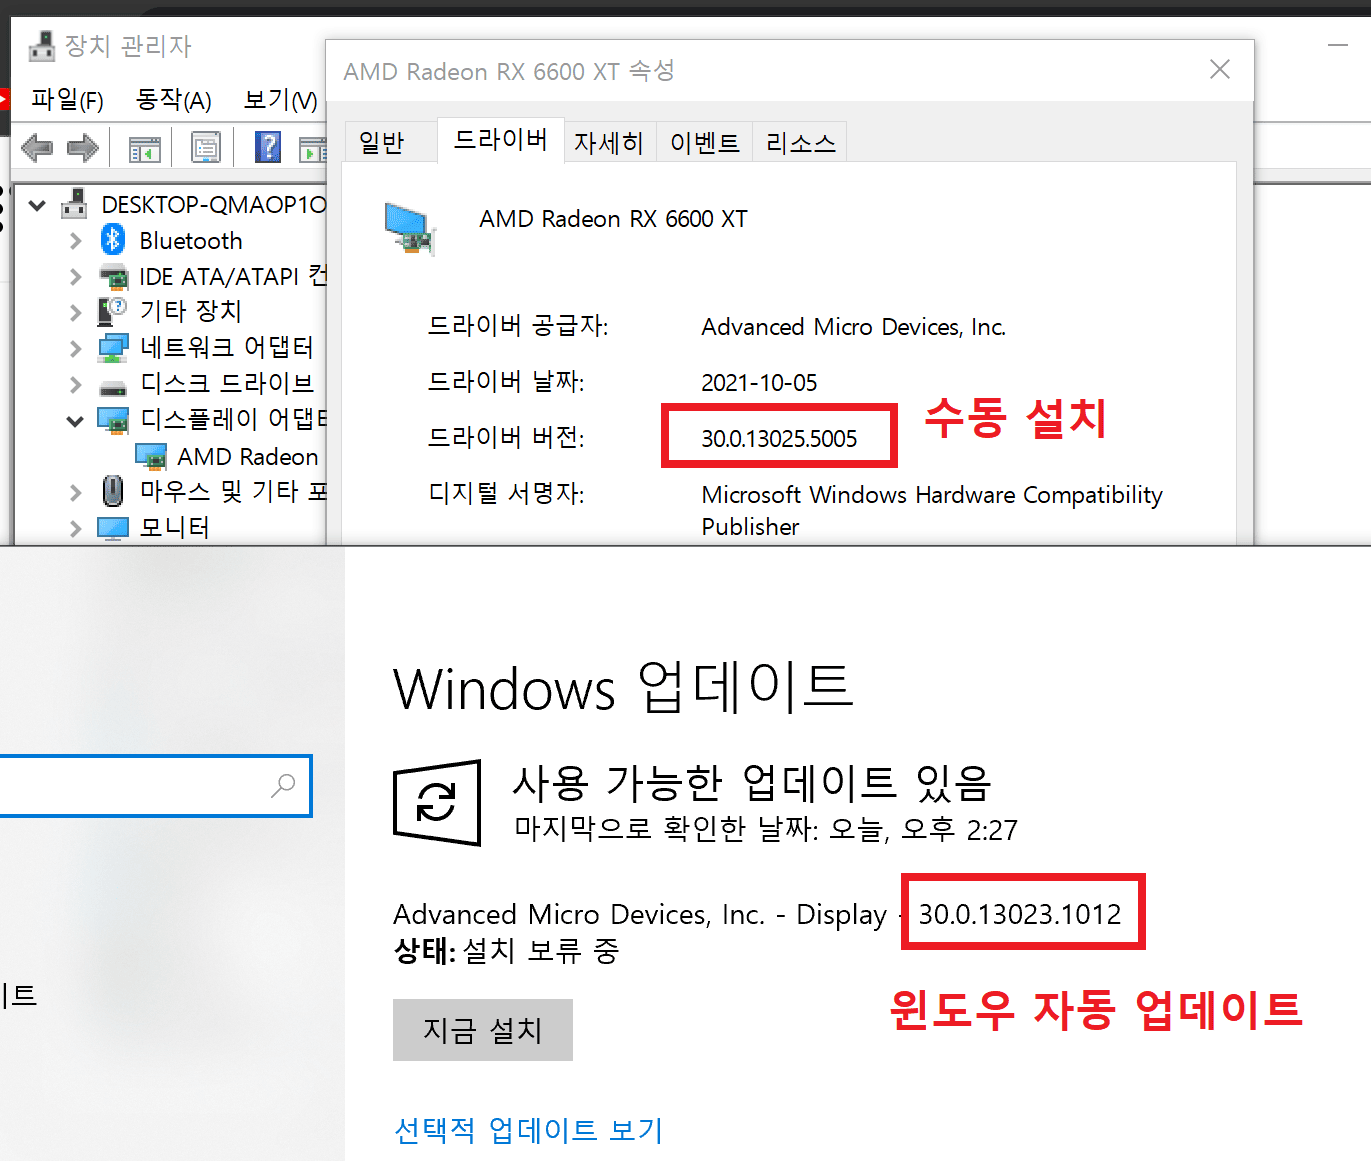This screenshot has height=1161, width=1371.
Task: Click the other devices question-mark icon
Action: click(112, 311)
